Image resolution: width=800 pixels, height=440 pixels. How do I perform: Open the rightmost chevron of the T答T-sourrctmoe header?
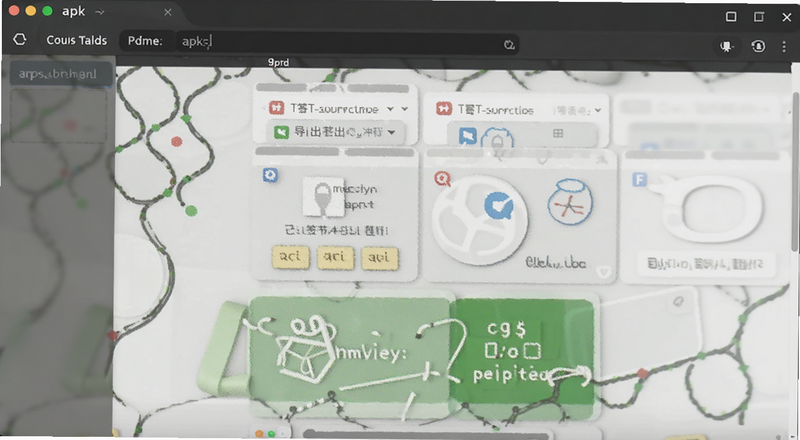(405, 109)
